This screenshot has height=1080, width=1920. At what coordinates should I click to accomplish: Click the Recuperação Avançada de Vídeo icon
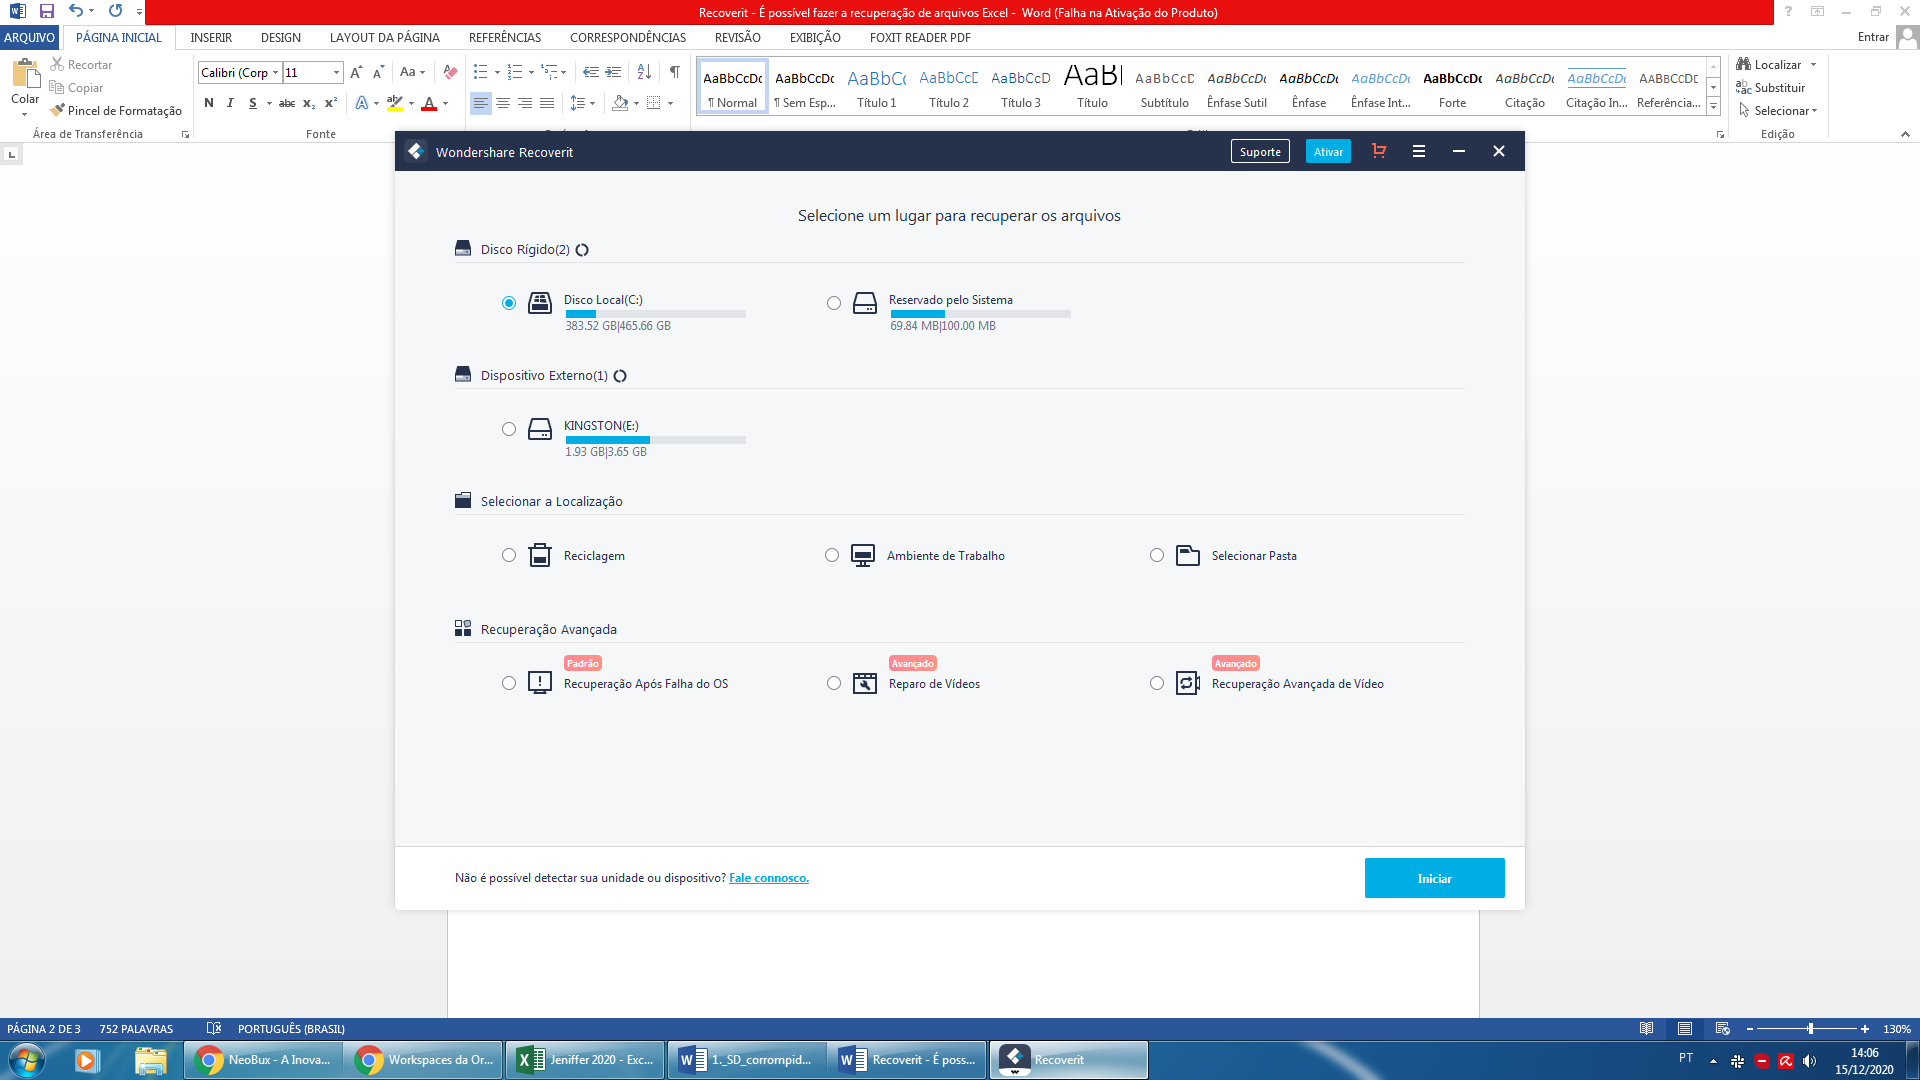tap(1188, 683)
